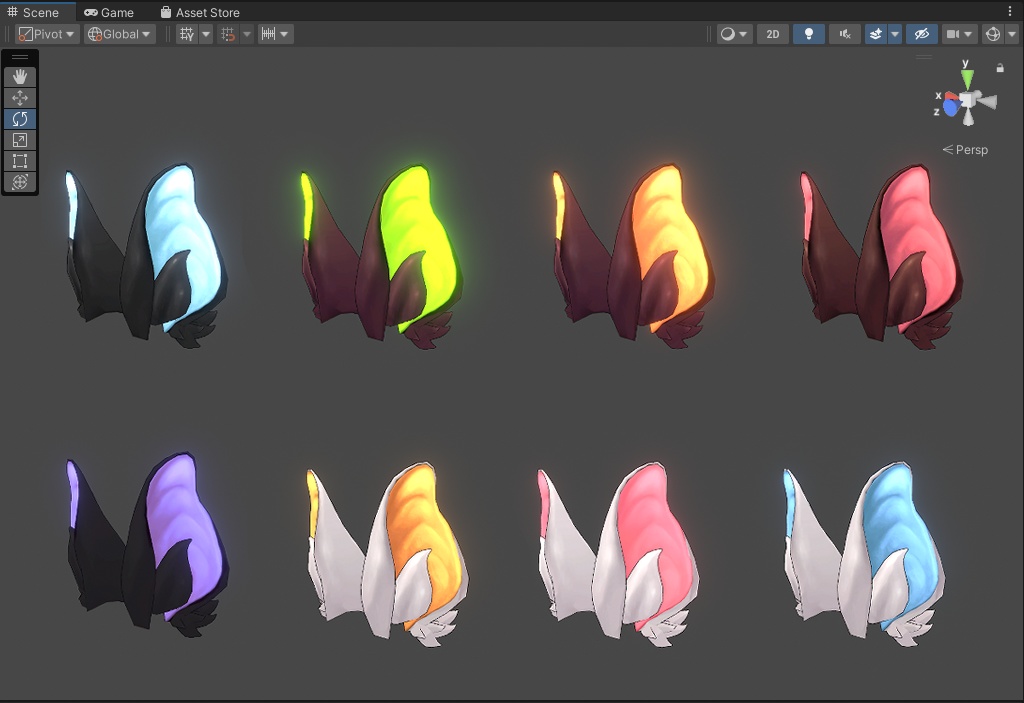The height and width of the screenshot is (703, 1024).
Task: Toggle 2D view mode
Action: [772, 33]
